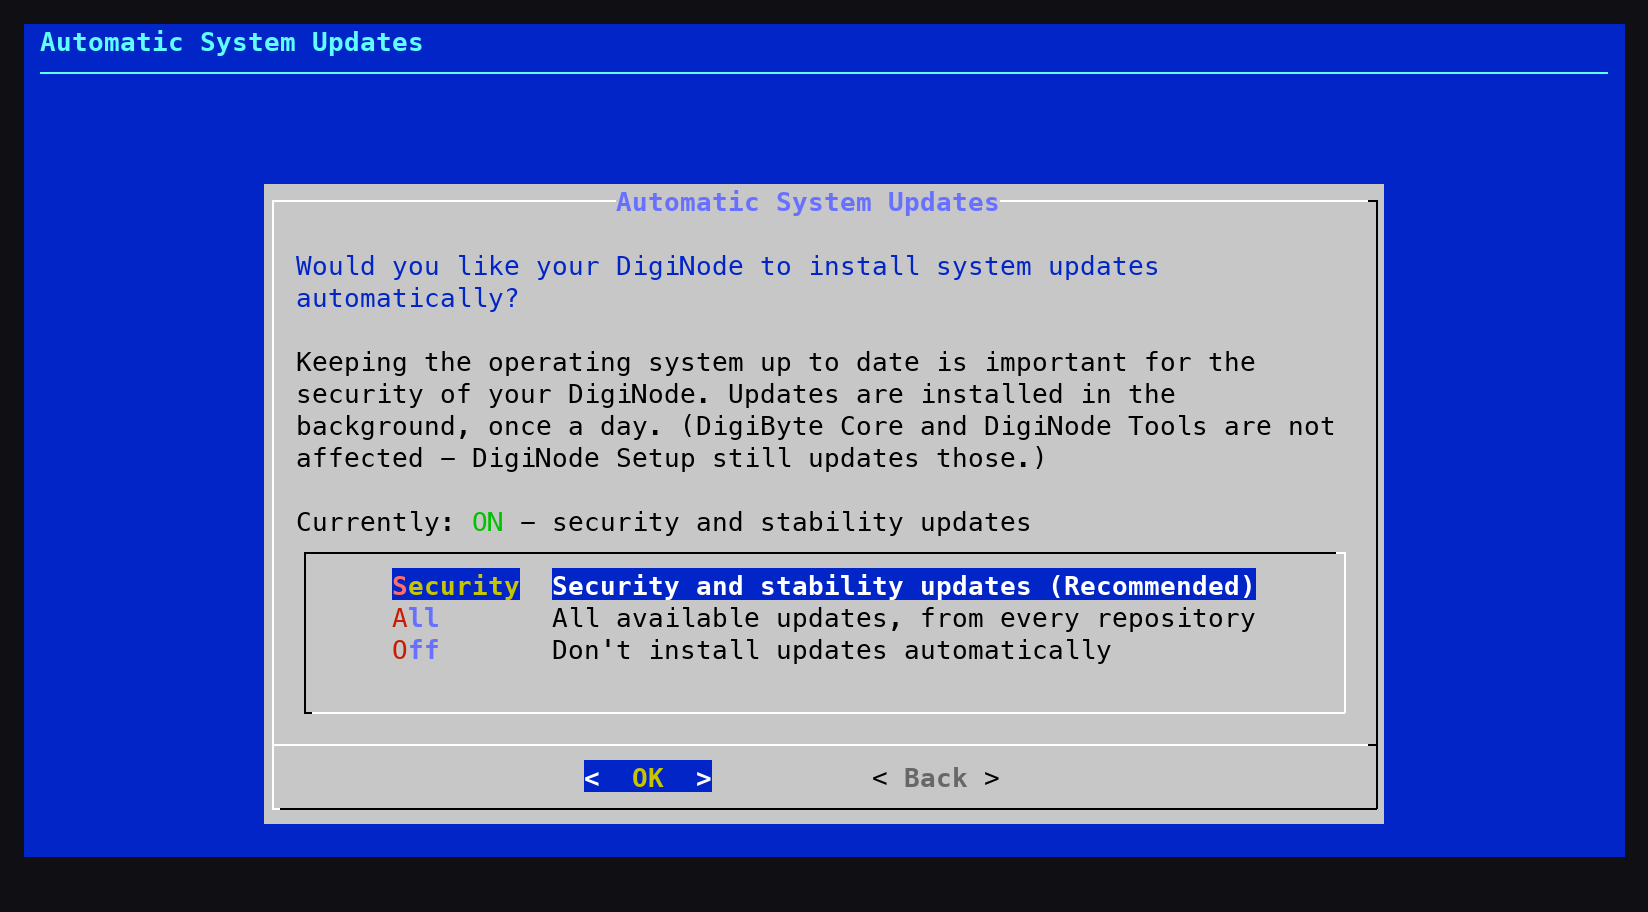Viewport: 1648px width, 912px height.
Task: Select the Security updates menu option
Action: [x=456, y=586]
